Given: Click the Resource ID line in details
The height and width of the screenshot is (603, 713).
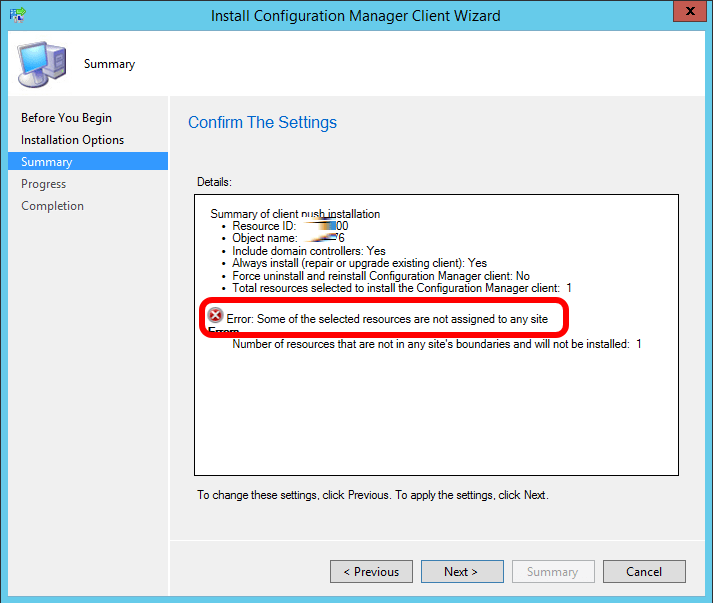Looking at the screenshot, I should tap(290, 227).
